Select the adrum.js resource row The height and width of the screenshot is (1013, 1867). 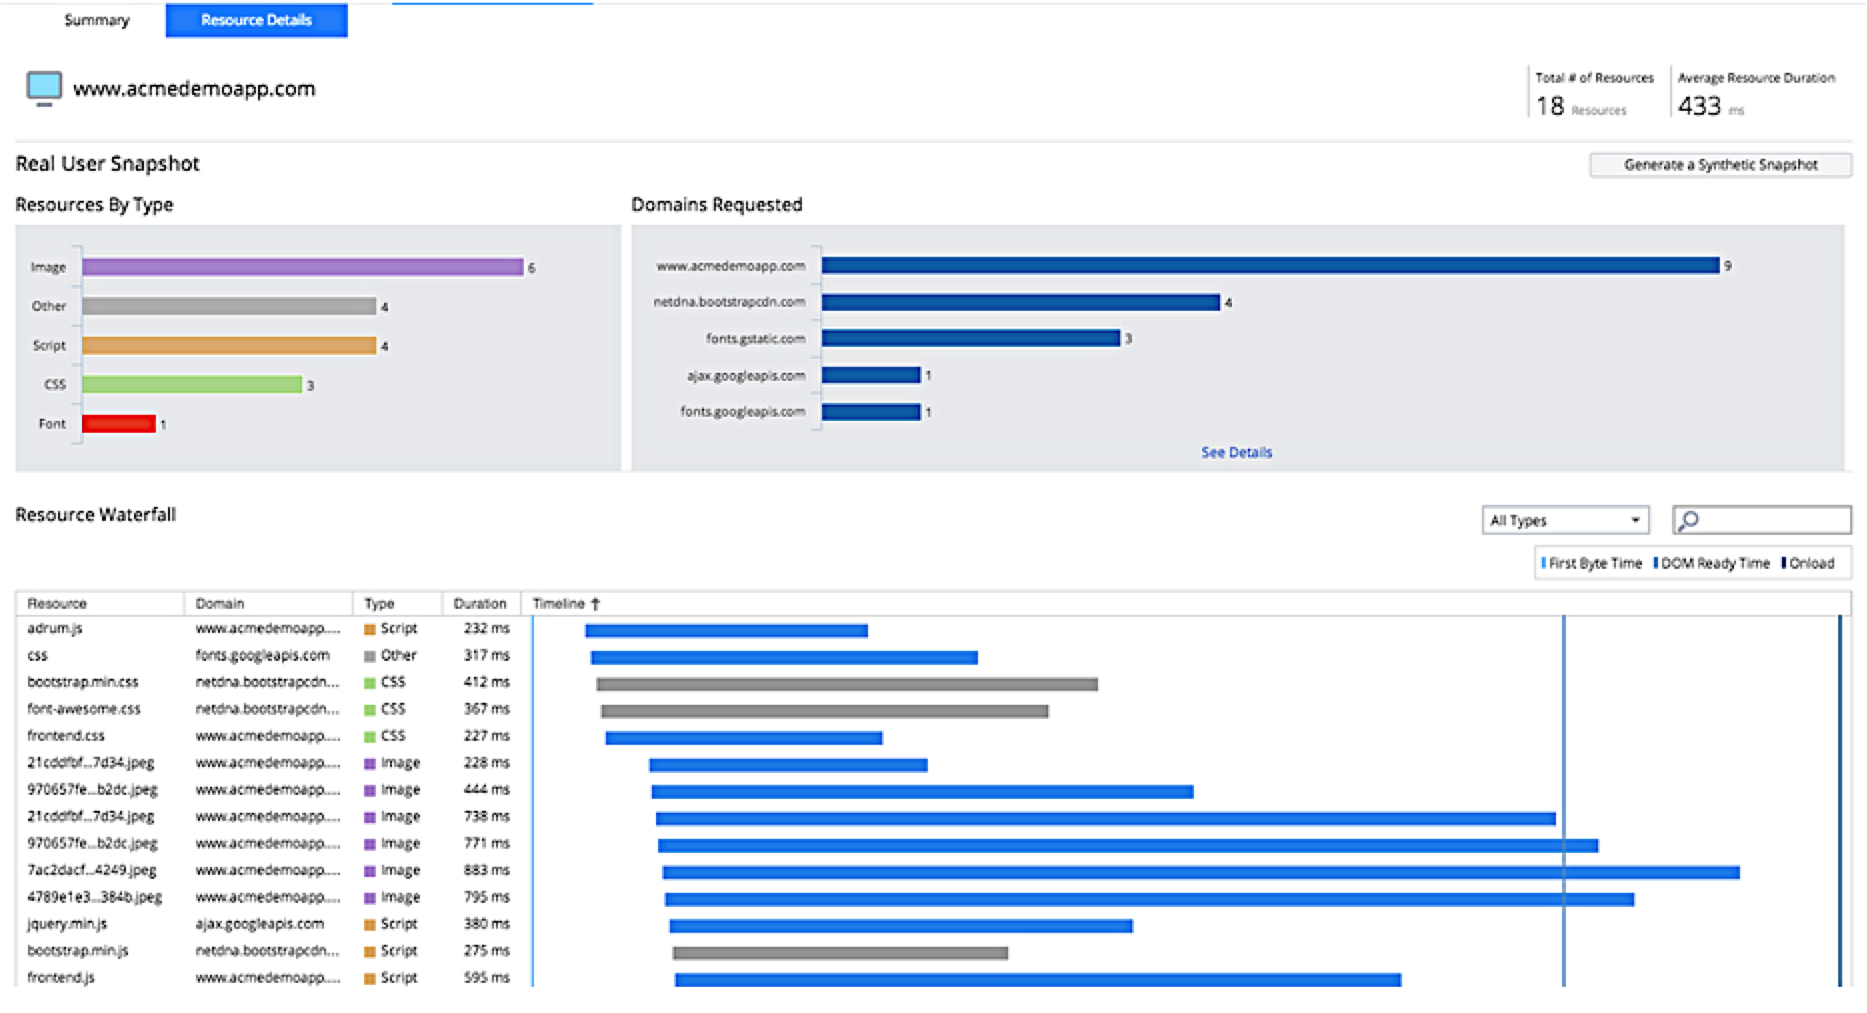[x=933, y=629]
